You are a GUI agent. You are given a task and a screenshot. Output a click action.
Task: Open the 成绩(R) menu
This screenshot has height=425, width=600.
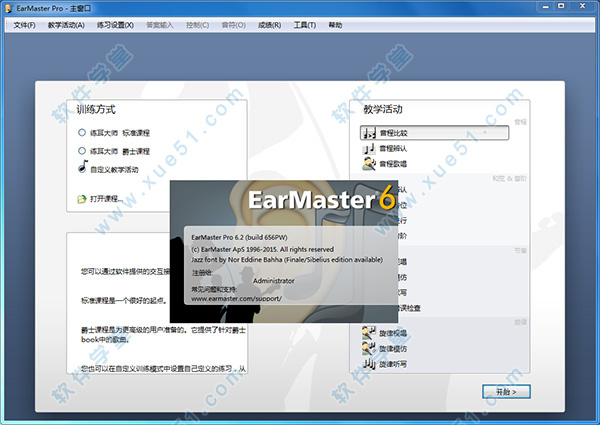[269, 25]
